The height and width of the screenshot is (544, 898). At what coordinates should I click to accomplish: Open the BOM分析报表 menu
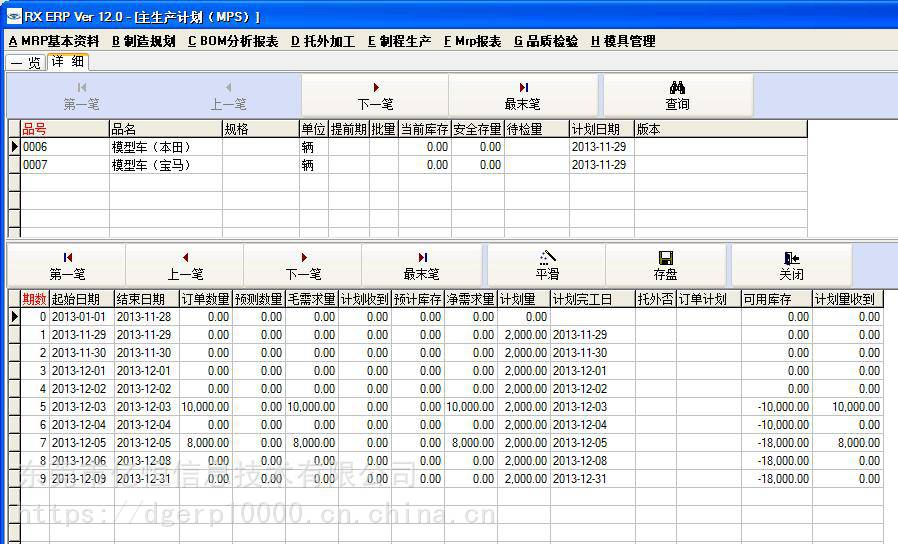[x=233, y=41]
